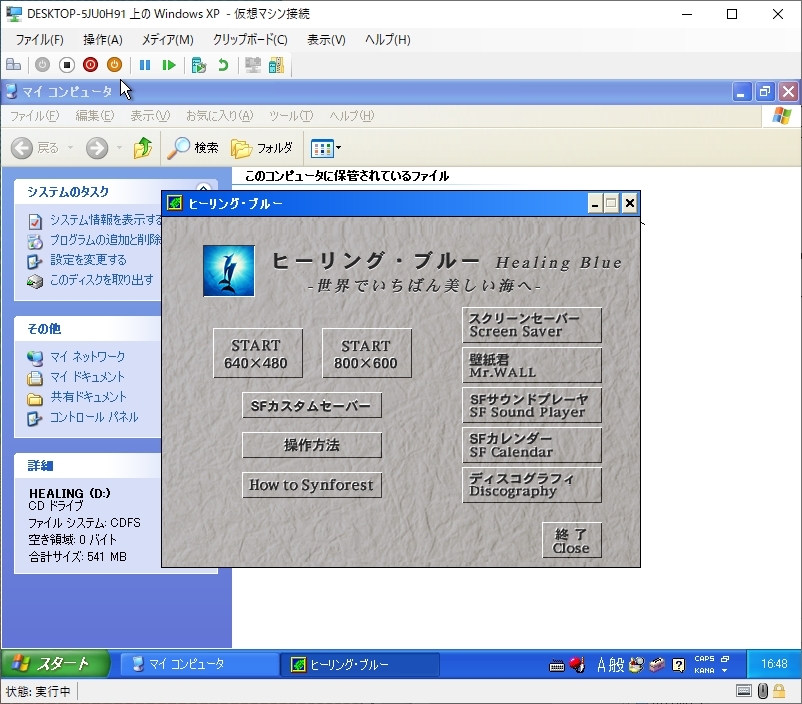Click プログラムの追加と削除 link
The width and height of the screenshot is (802, 704).
coord(106,240)
